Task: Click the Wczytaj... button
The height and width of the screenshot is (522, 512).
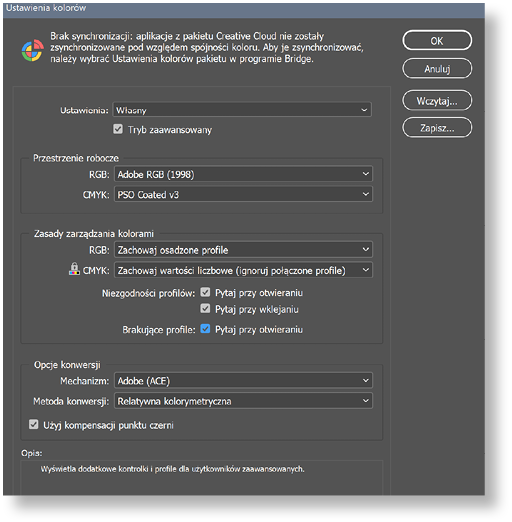Action: tap(437, 100)
